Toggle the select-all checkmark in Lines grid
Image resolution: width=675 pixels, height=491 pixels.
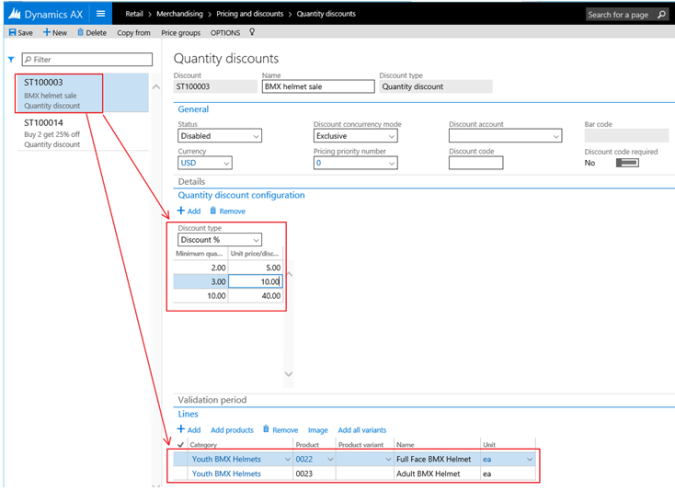[180, 444]
